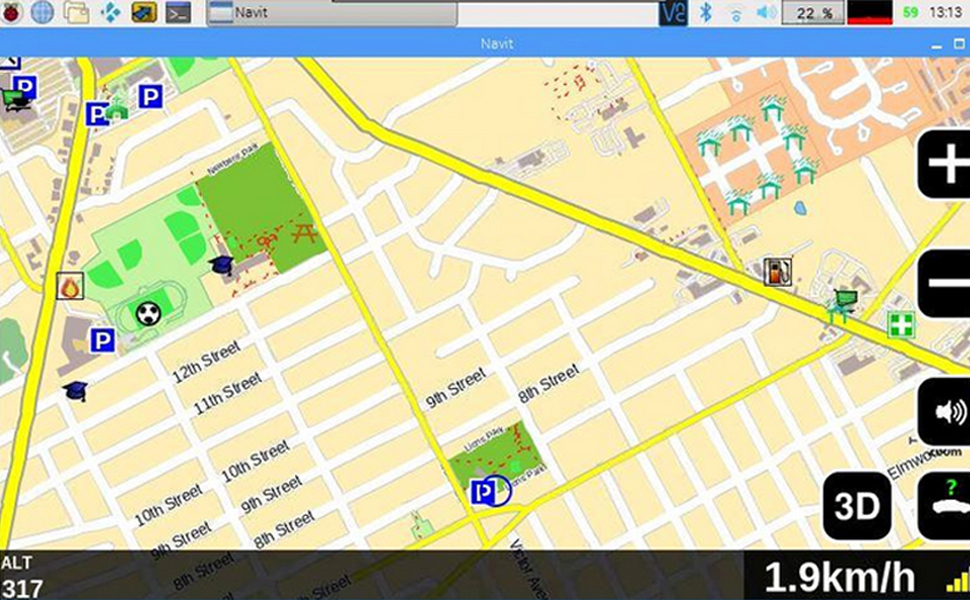Select the gas station icon on the map
Viewport: 970px width, 600px height.
point(778,271)
